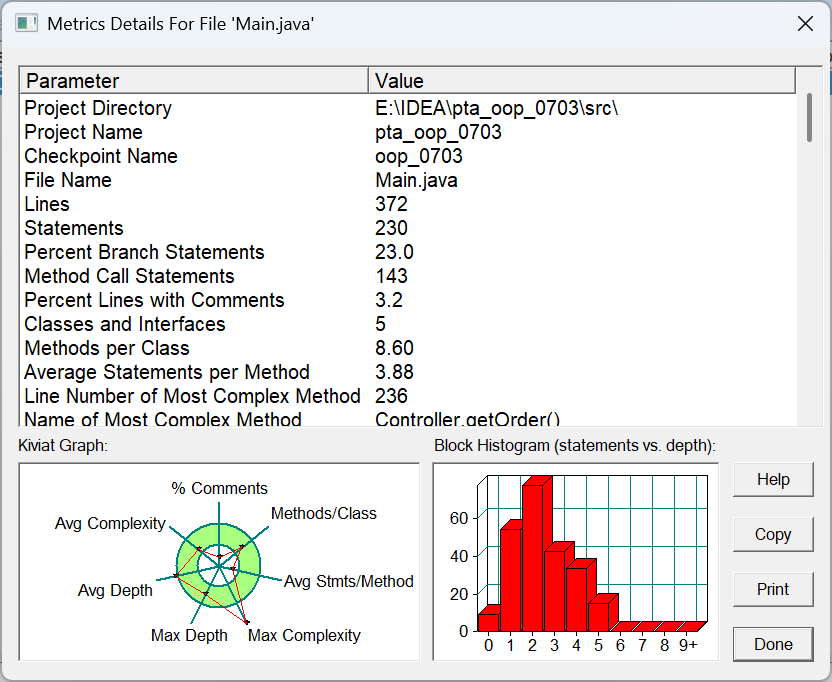
Task: Click the histogram bar for depth 4
Action: point(577,599)
